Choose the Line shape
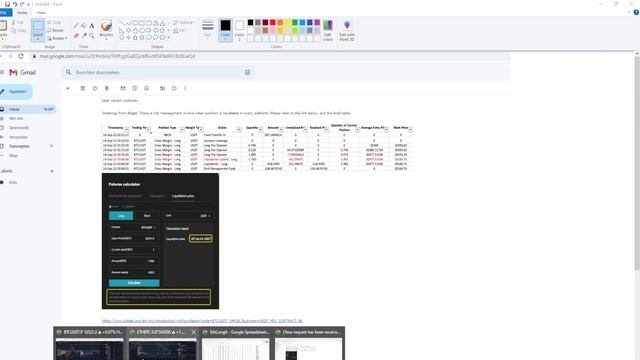Image resolution: width=640 pixels, height=360 pixels. [122, 23]
